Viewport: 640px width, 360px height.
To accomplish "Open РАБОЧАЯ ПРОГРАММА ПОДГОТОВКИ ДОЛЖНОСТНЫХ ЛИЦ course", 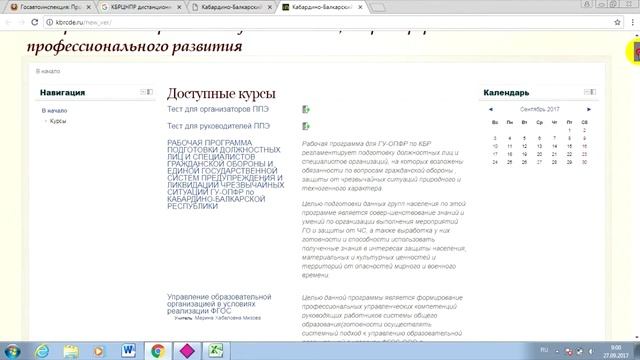I will 226,174.
